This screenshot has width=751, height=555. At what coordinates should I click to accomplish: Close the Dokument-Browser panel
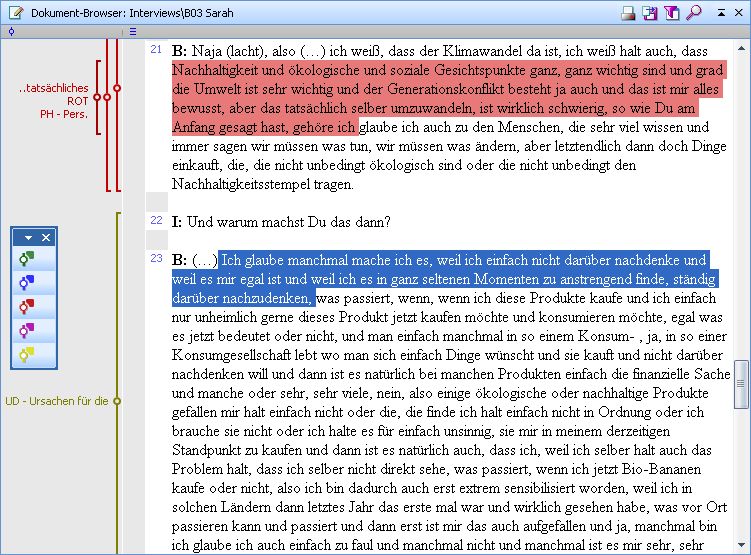[739, 13]
